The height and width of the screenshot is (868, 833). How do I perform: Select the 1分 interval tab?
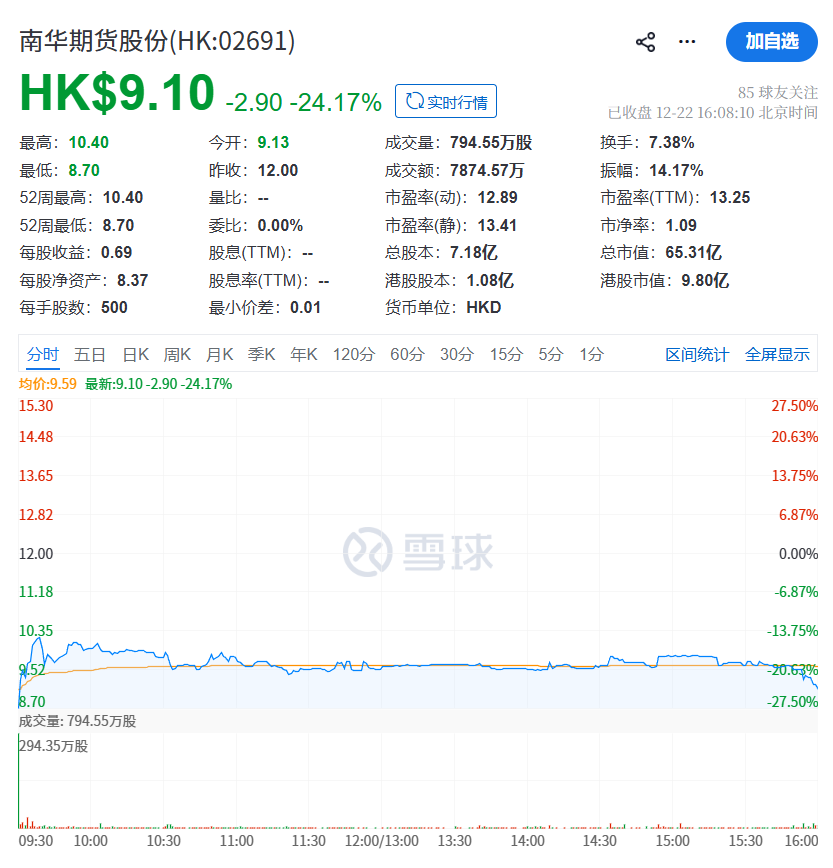592,354
